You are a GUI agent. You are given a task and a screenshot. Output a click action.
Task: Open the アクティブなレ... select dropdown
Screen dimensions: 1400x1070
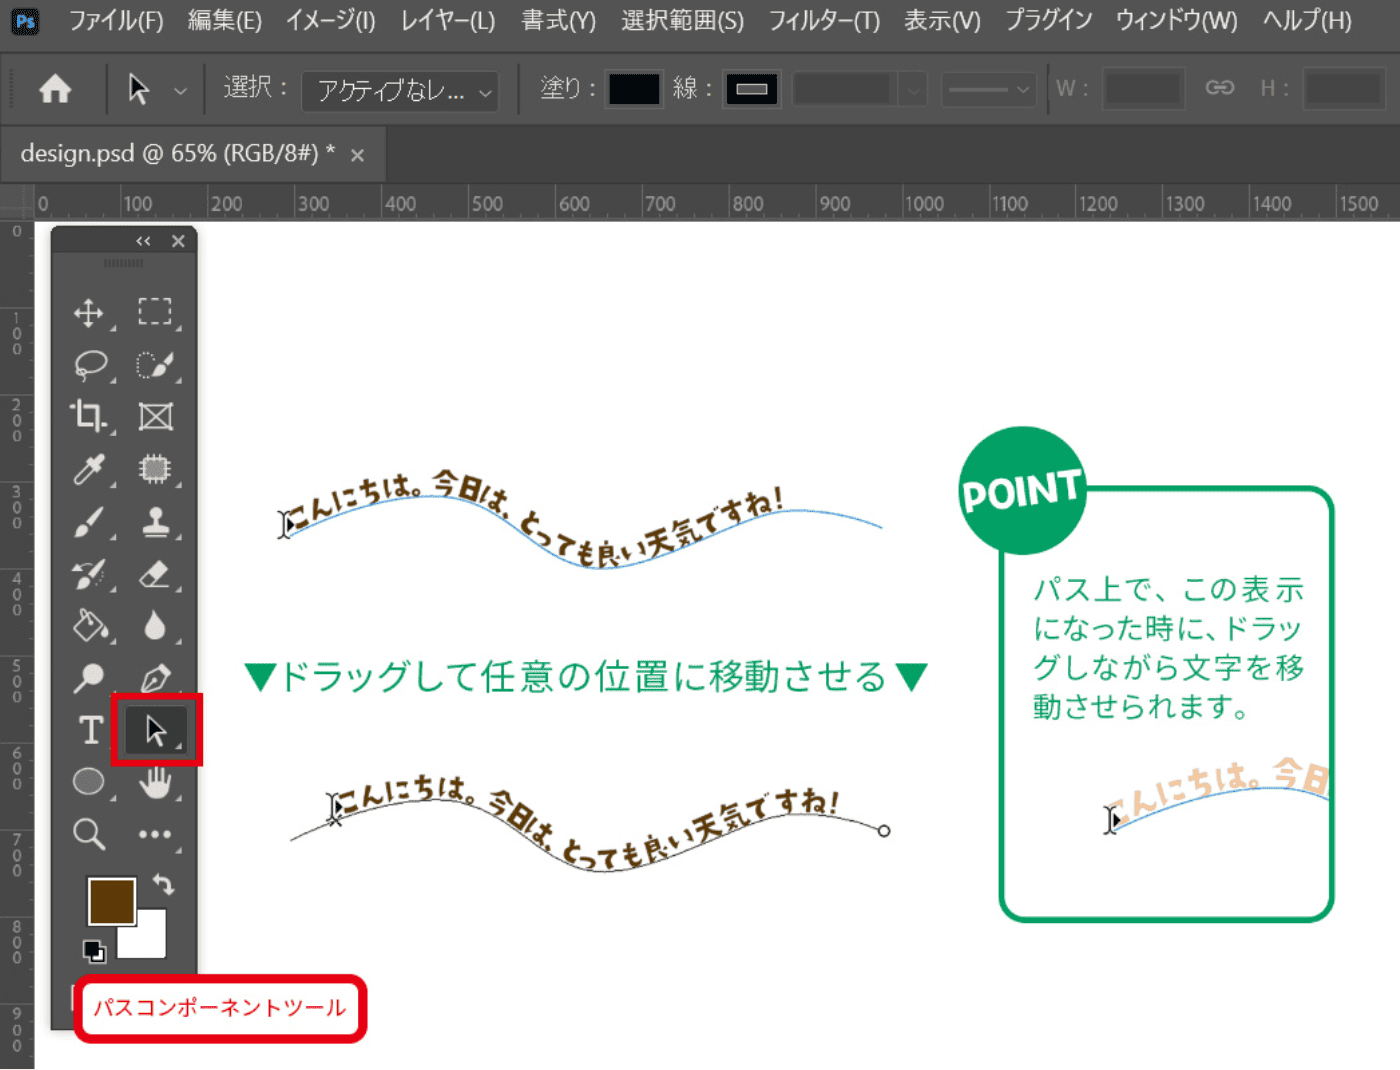(400, 91)
